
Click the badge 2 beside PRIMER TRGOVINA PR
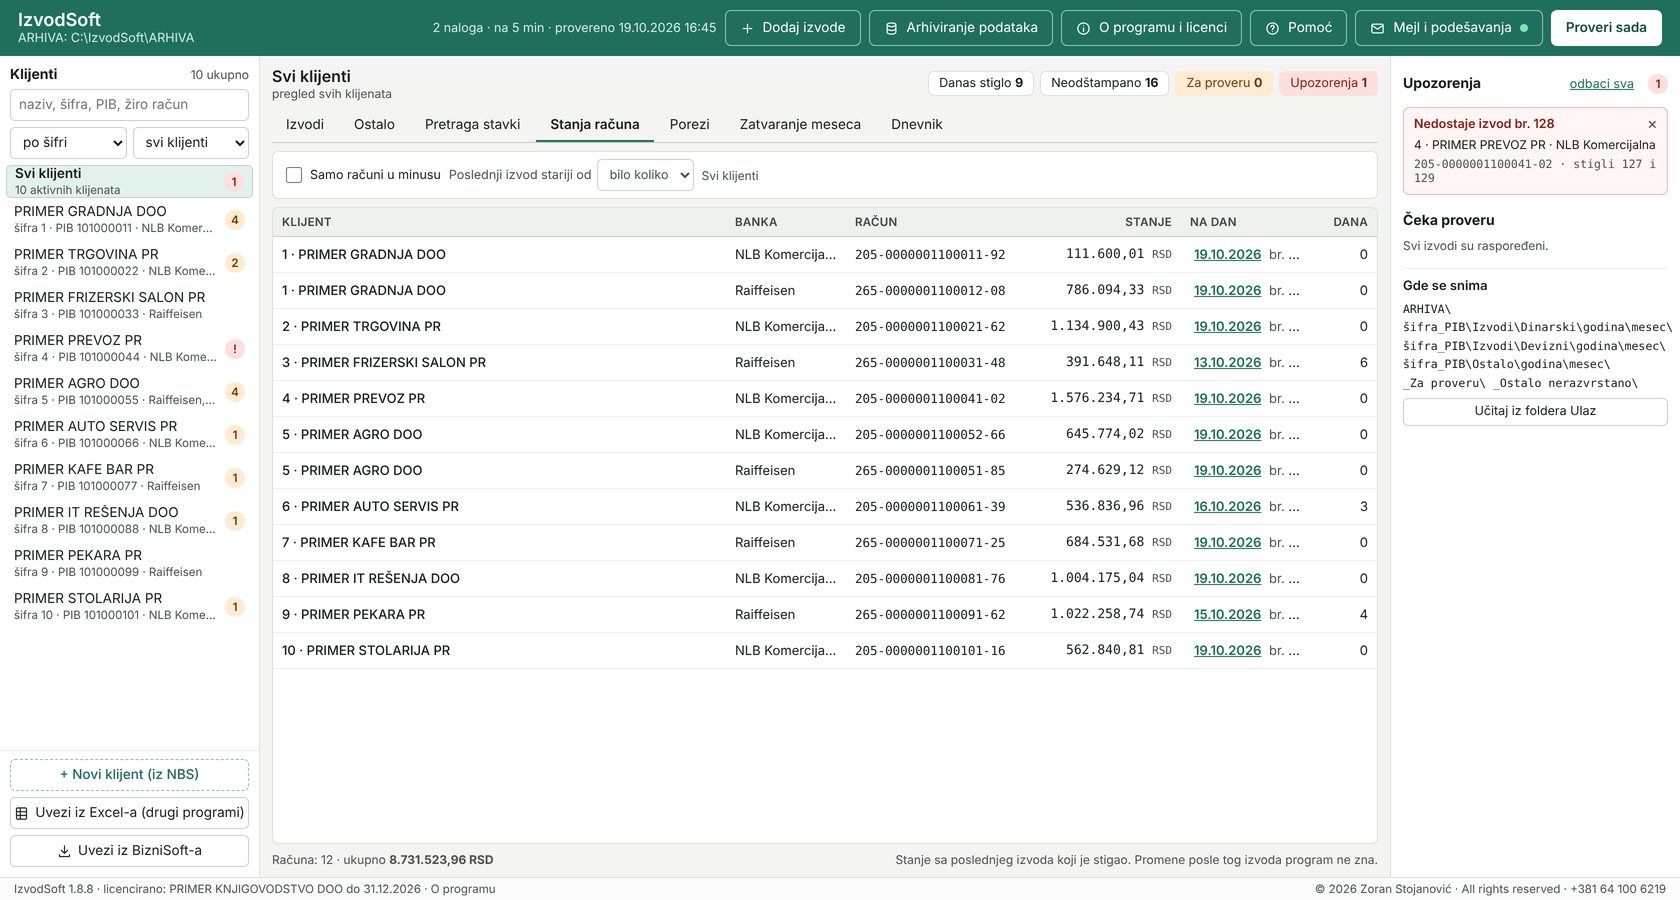(x=235, y=263)
